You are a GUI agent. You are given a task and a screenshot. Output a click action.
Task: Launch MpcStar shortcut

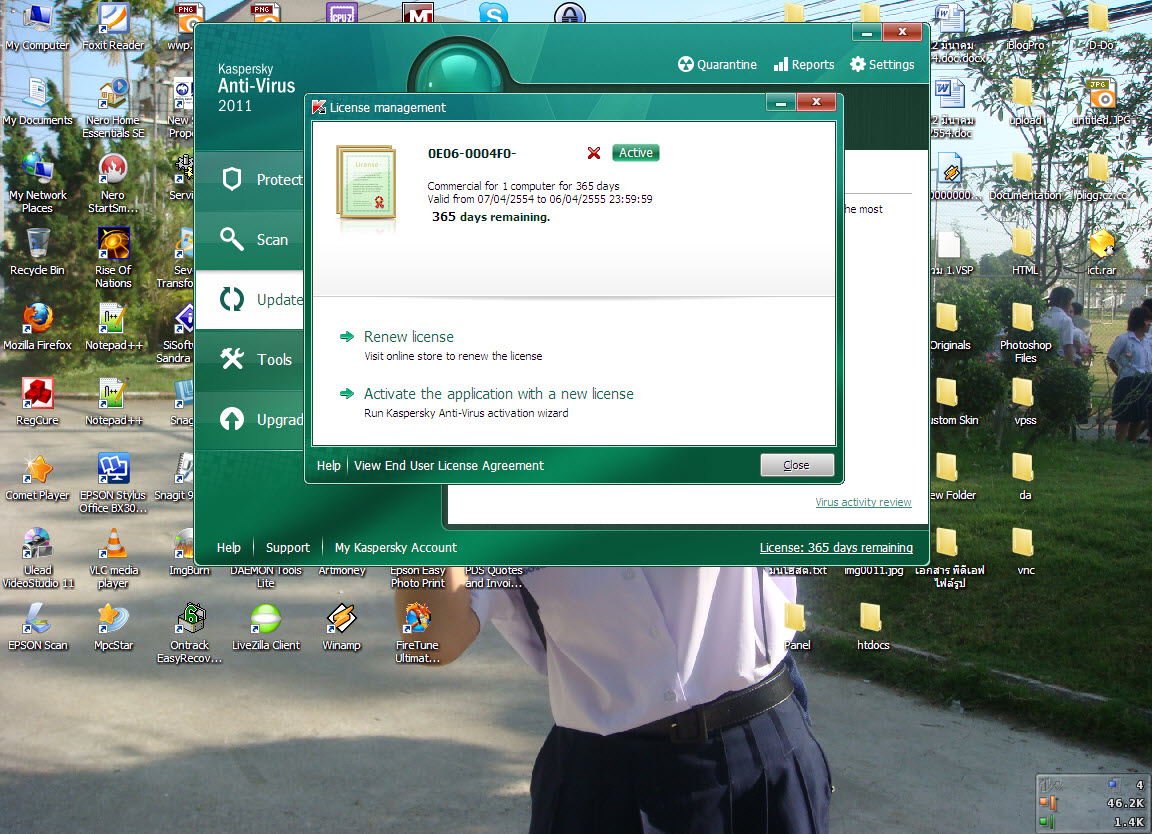coord(113,627)
